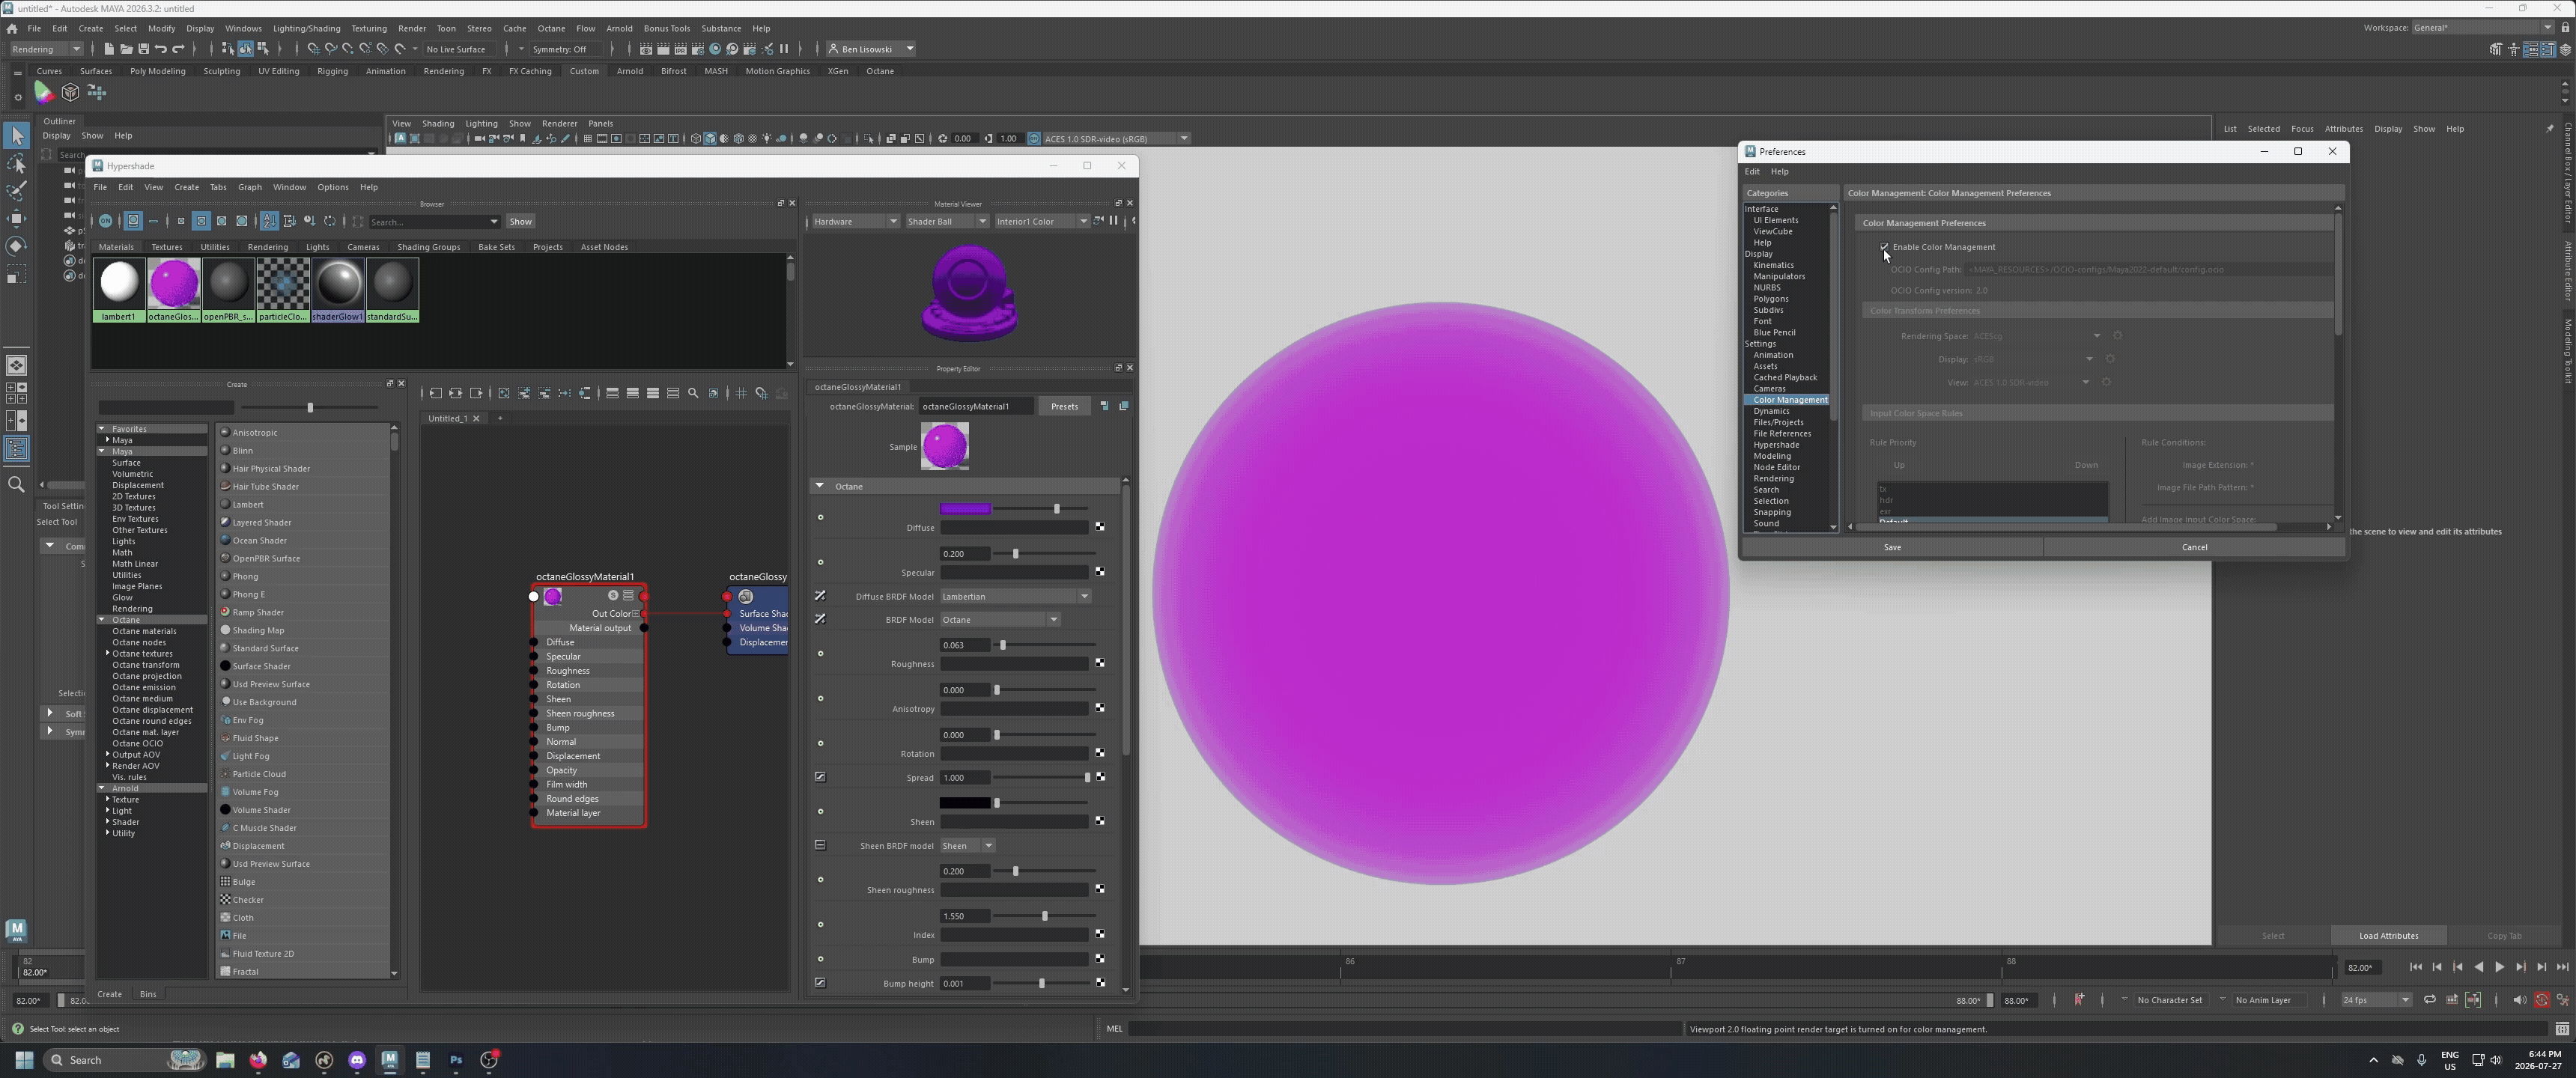The width and height of the screenshot is (2576, 1078).
Task: Toggle the Enable Color Management checkbox
Action: tap(1885, 247)
